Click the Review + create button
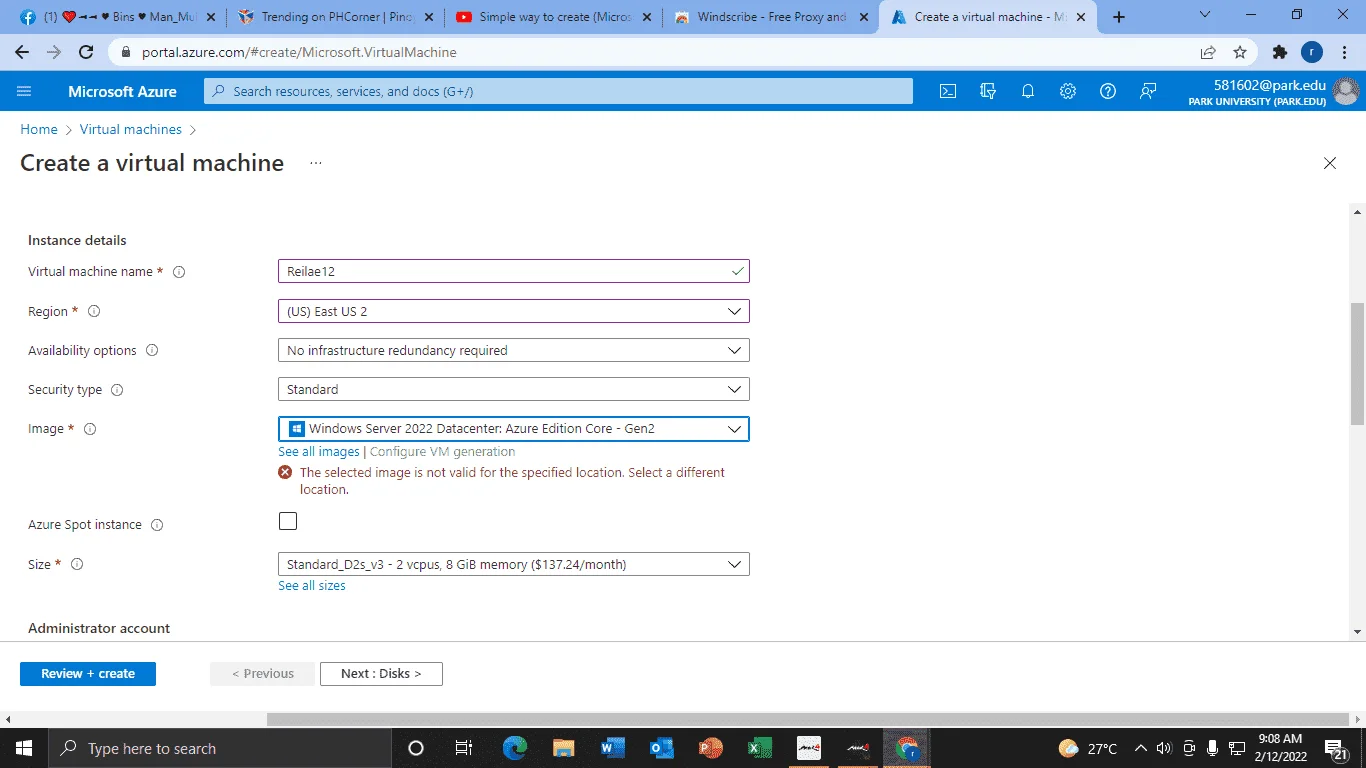The image size is (1366, 768). (x=88, y=674)
